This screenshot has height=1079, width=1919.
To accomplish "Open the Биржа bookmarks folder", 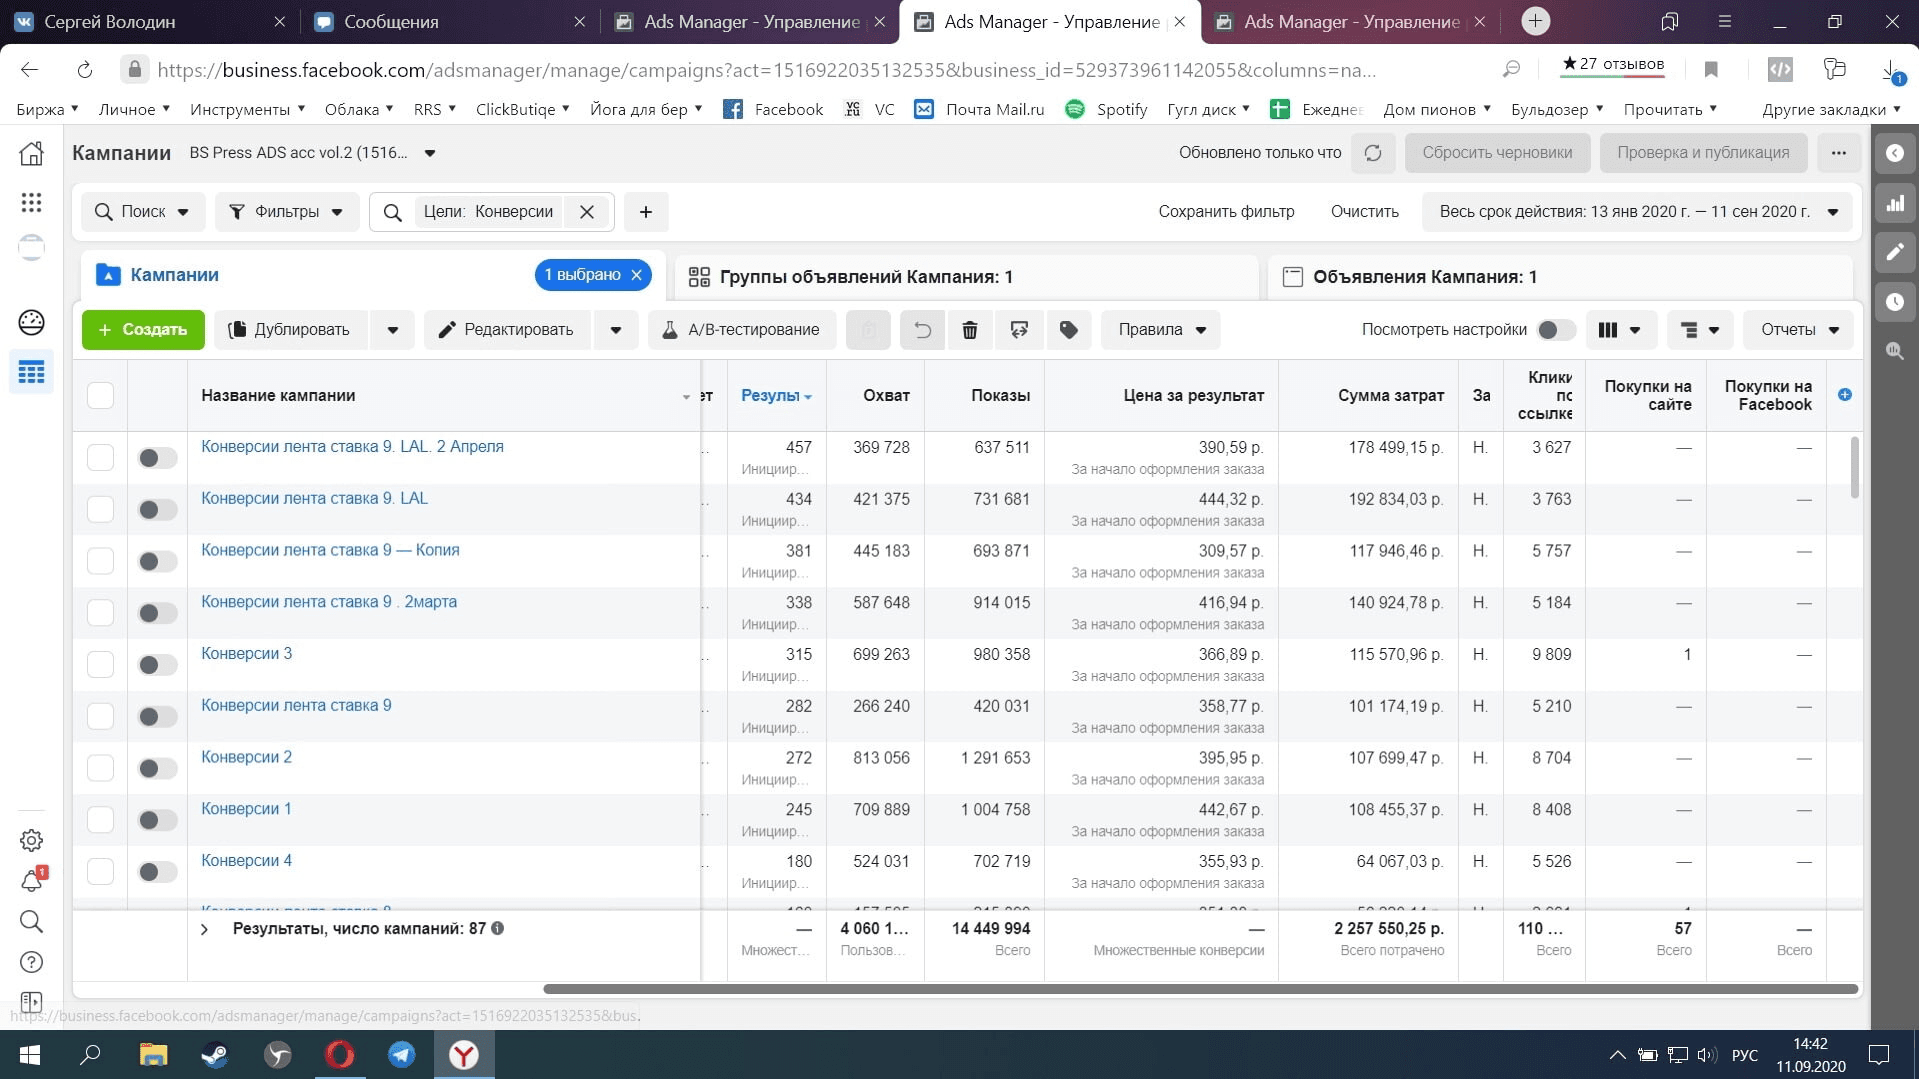I will click(47, 109).
